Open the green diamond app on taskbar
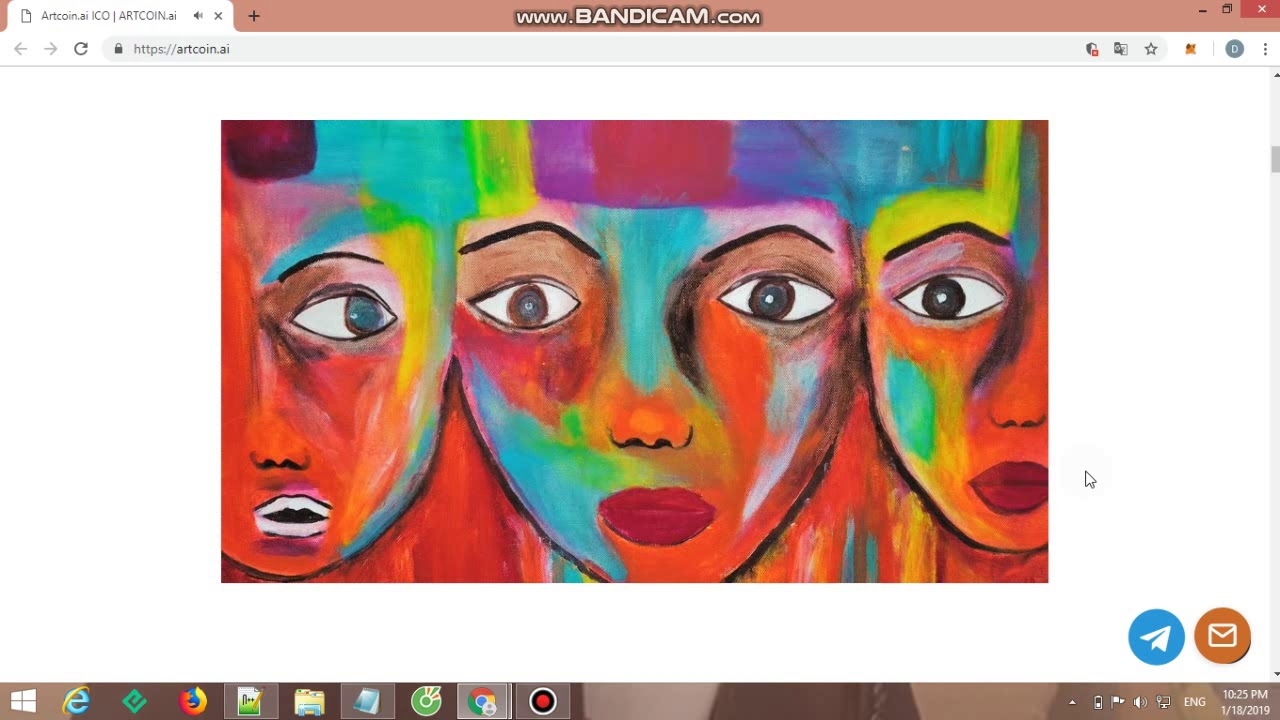Screen dimensions: 1280x720 134,701
